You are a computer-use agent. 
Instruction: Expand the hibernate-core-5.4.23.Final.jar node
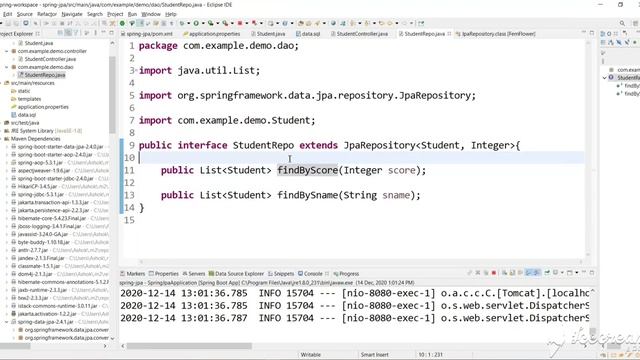pyautogui.click(x=7, y=218)
